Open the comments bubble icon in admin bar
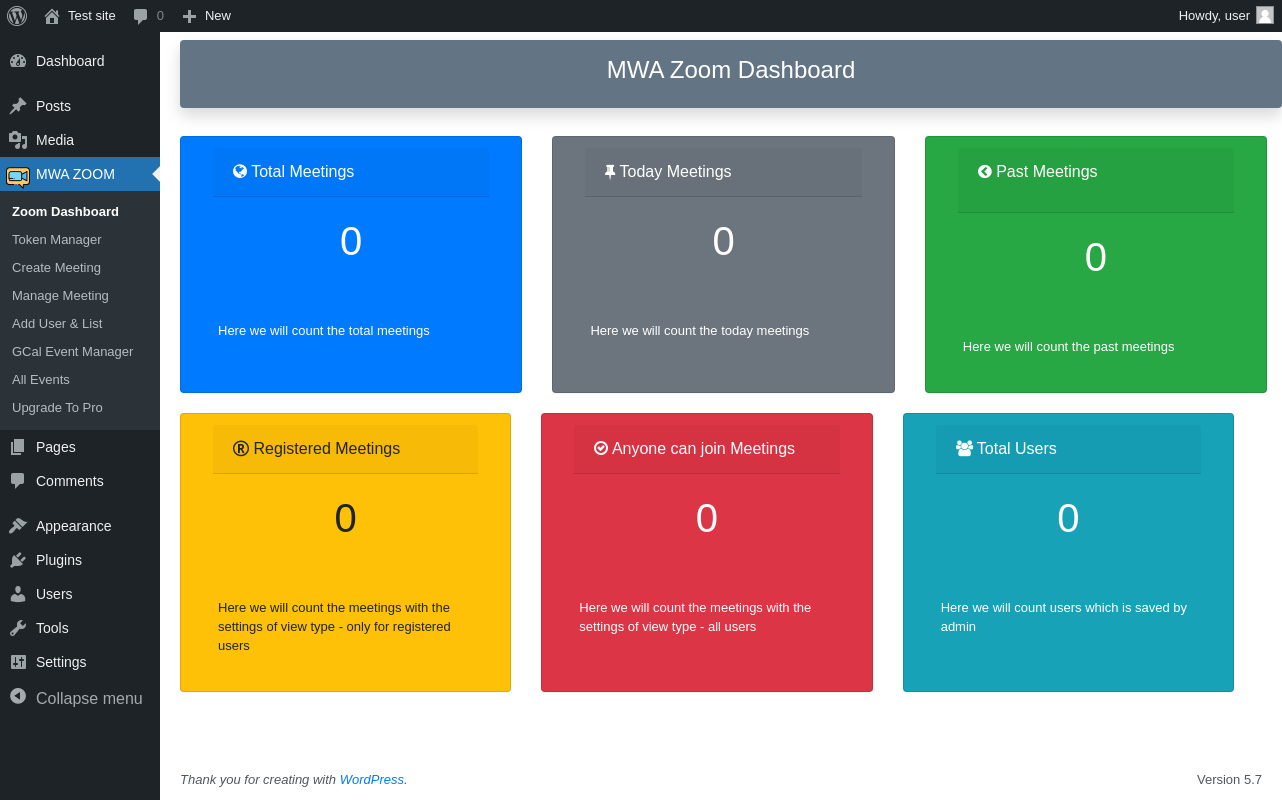The image size is (1282, 800). tap(141, 16)
